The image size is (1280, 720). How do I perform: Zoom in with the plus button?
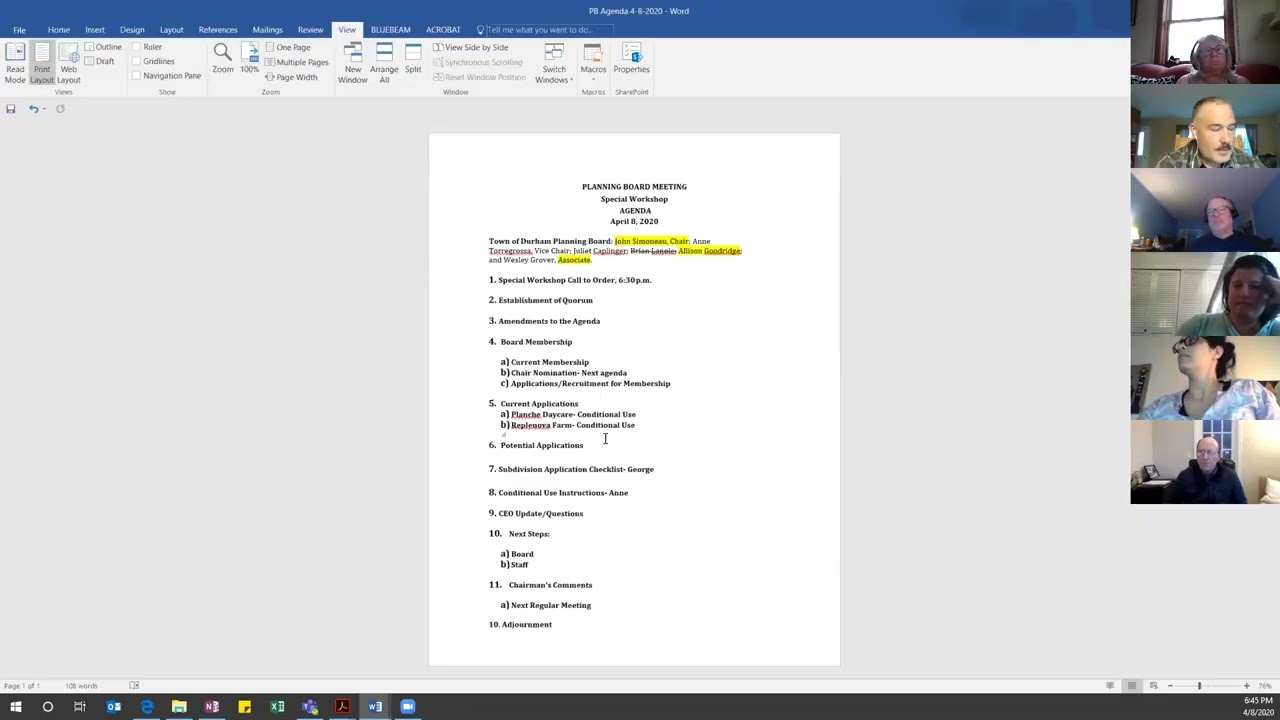coord(1246,686)
